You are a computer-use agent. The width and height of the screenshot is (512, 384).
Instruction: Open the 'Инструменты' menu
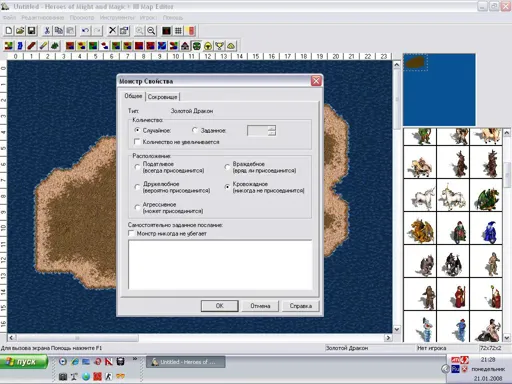coord(117,17)
